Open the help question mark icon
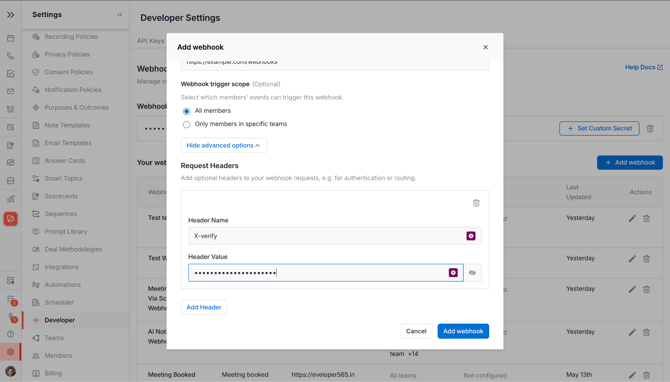This screenshot has width=670, height=382. [x=11, y=334]
